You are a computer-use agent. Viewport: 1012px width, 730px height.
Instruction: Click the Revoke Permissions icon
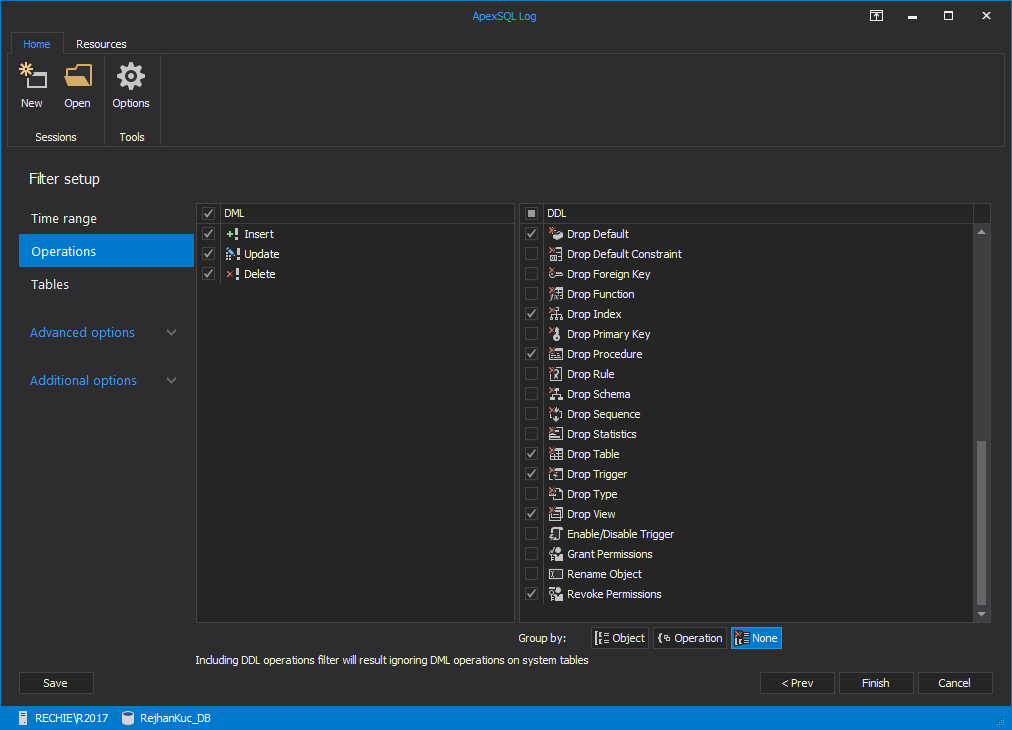pos(556,594)
